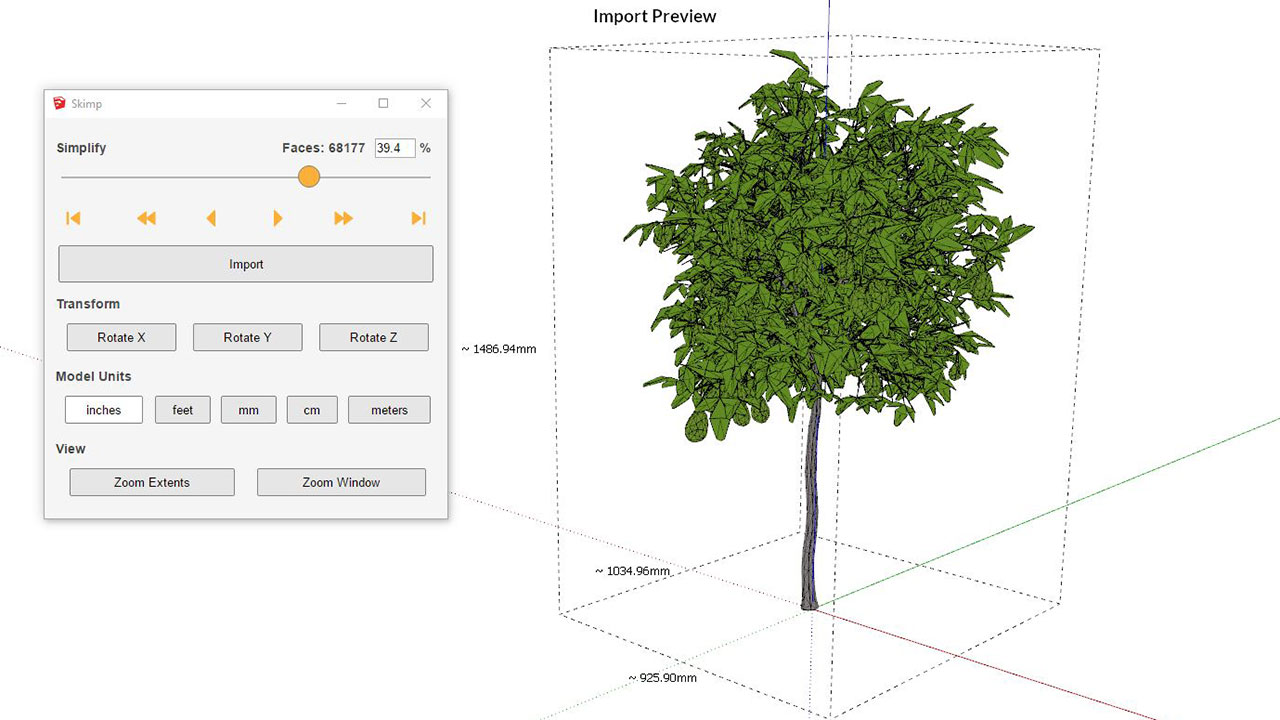Click Zoom Extents in View section

pyautogui.click(x=152, y=482)
